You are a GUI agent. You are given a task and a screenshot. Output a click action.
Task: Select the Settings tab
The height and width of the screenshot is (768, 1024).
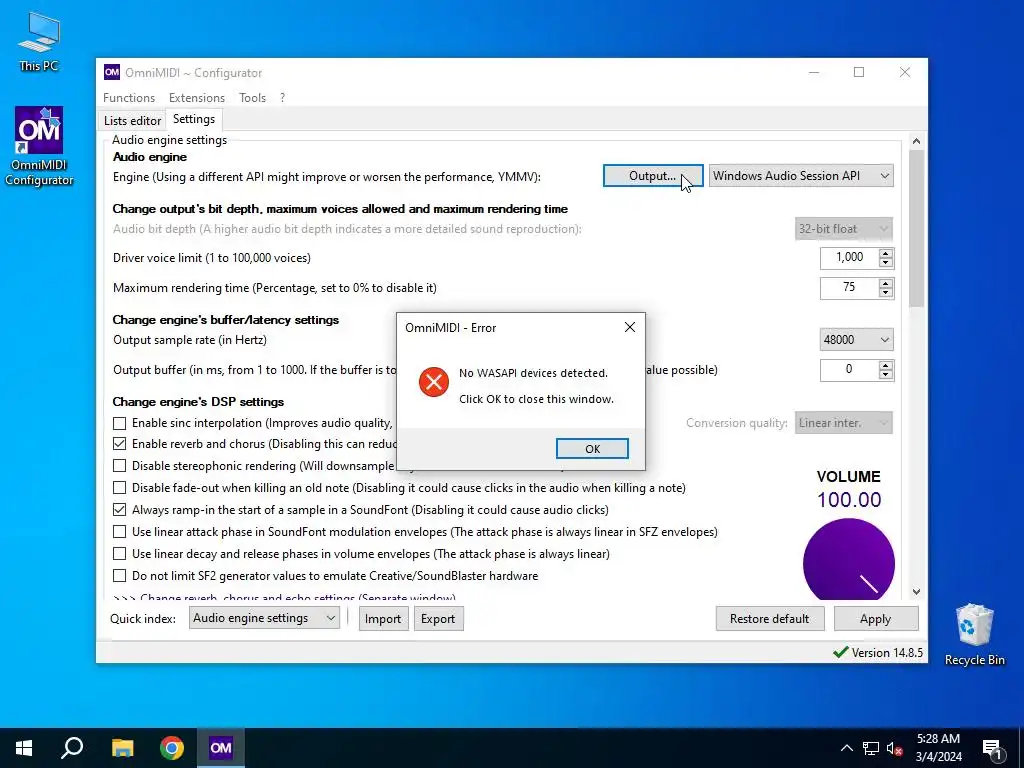(x=194, y=119)
